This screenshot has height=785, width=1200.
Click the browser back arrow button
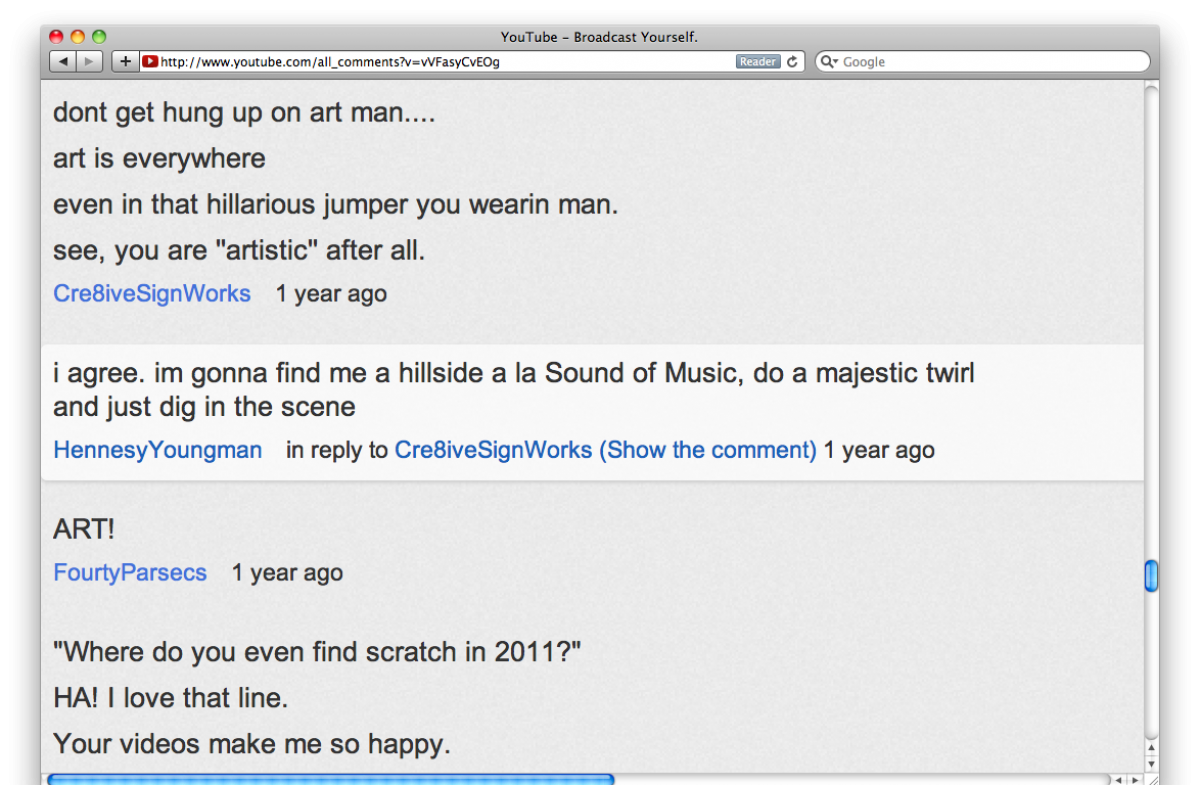pyautogui.click(x=63, y=62)
